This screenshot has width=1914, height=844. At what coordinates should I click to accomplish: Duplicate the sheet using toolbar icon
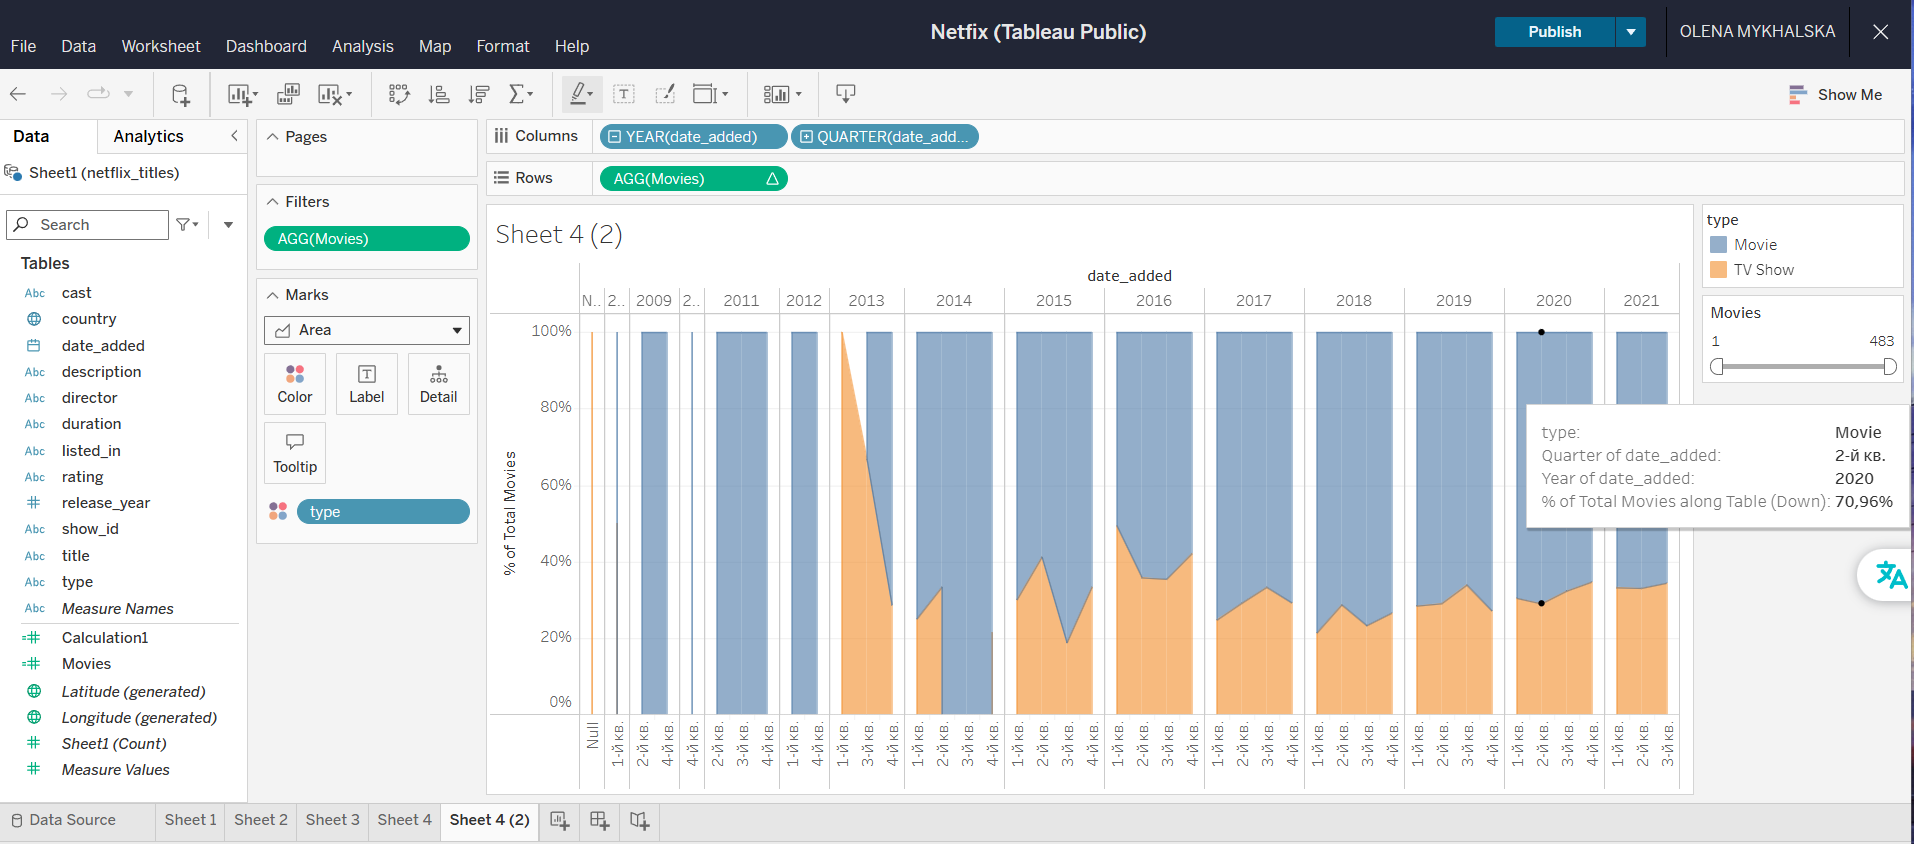tap(288, 94)
